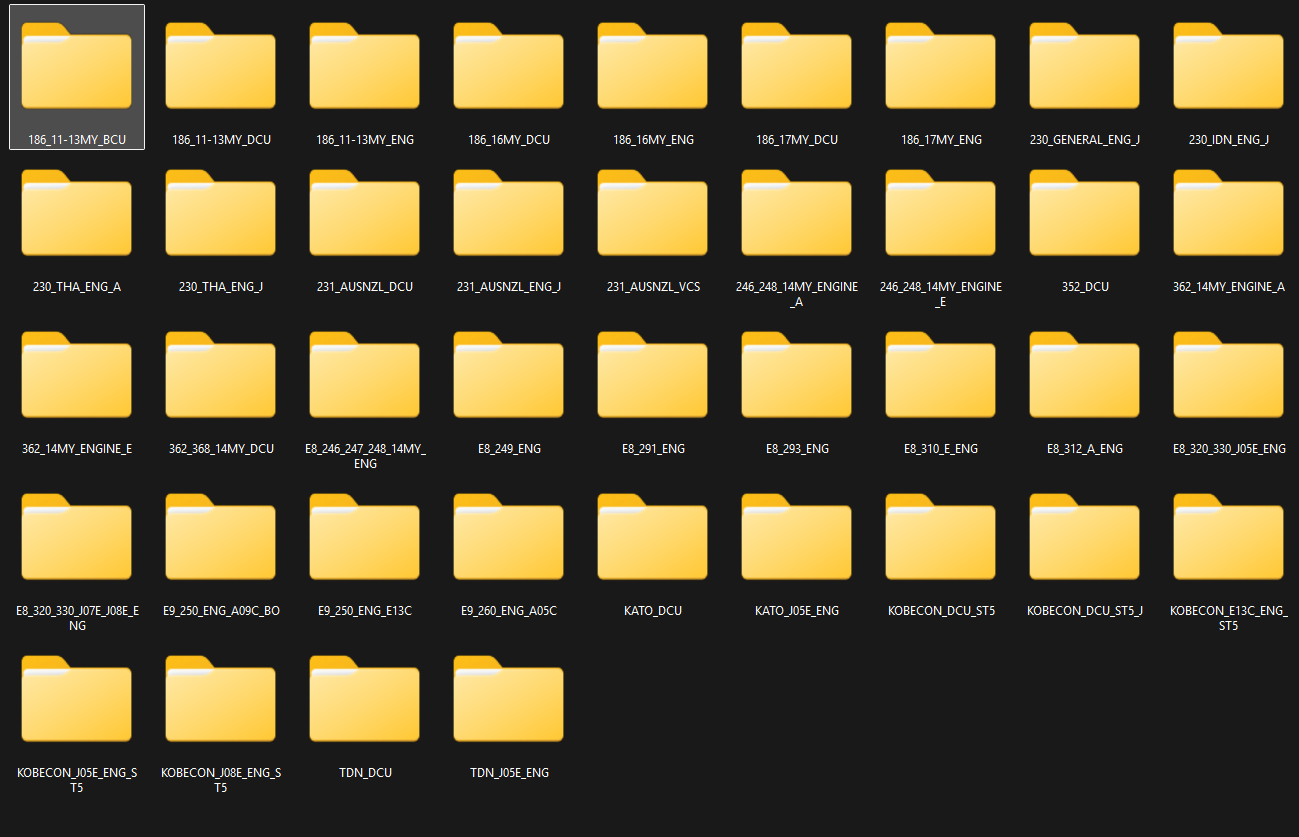Click the 230_THA_ENG_J folder name

pyautogui.click(x=221, y=287)
